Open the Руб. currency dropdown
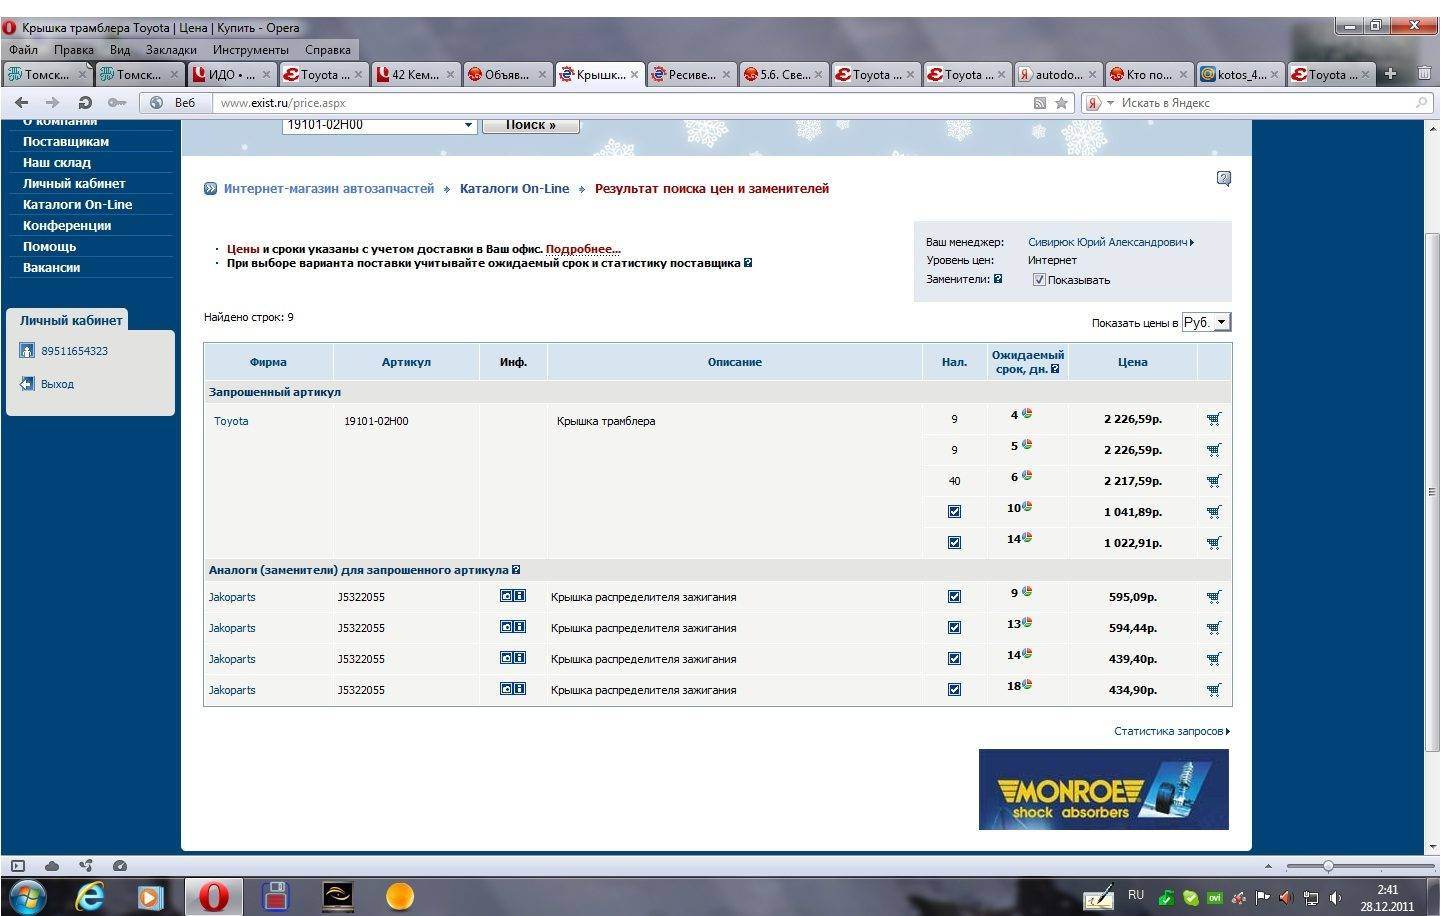The width and height of the screenshot is (1446, 916). coord(1206,322)
